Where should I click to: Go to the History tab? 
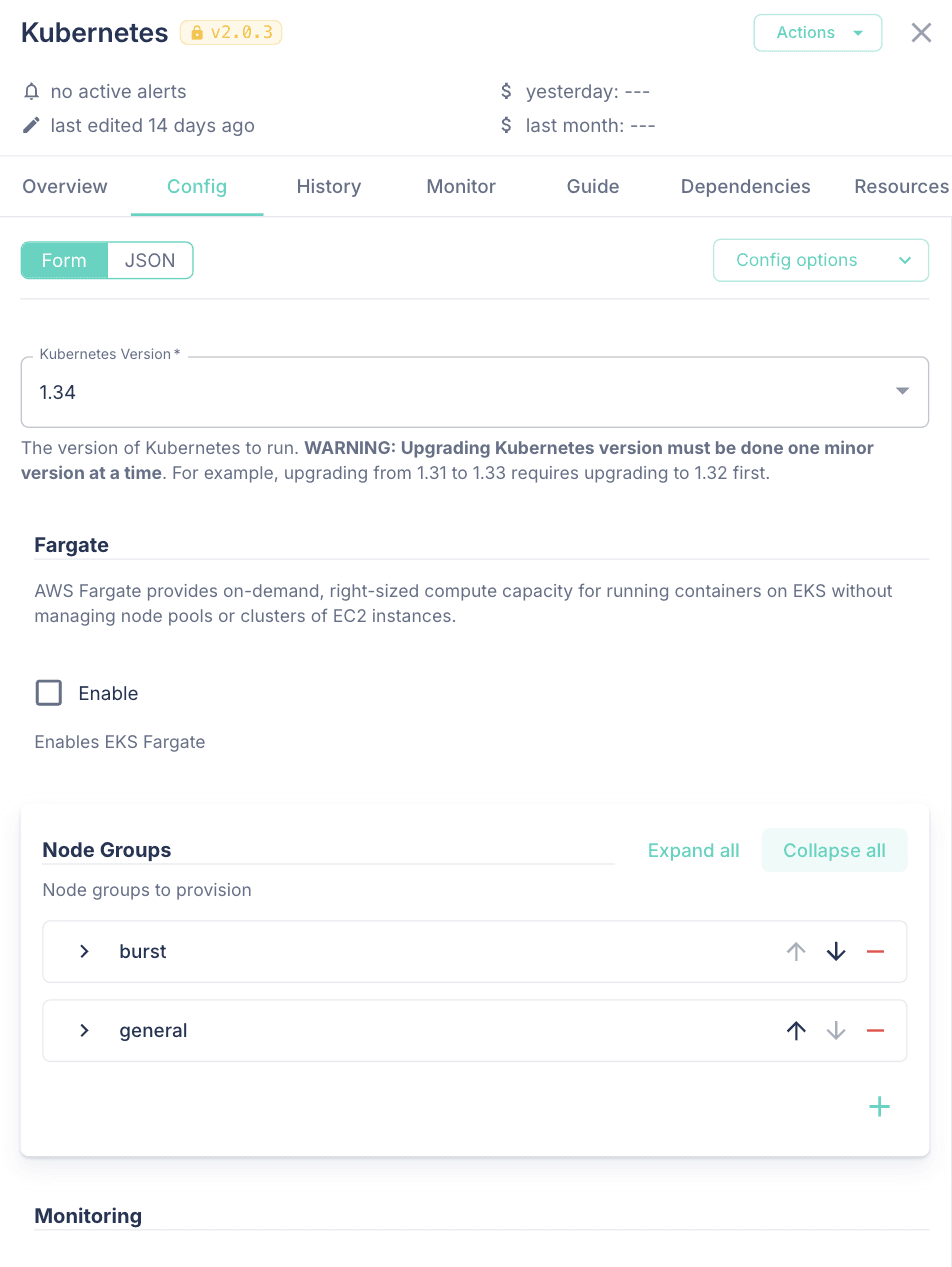pos(329,186)
